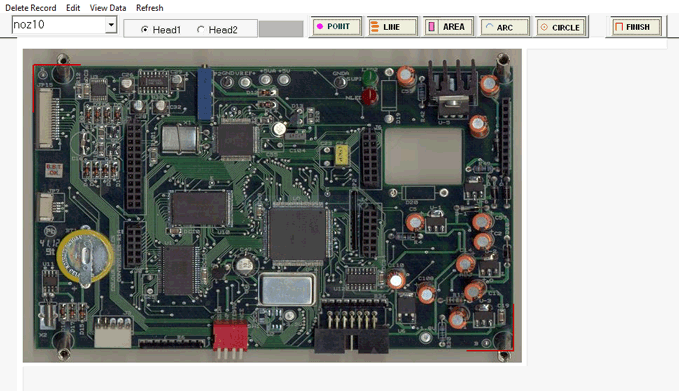Click Refresh in the menu bar
The height and width of the screenshot is (391, 679).
point(149,8)
